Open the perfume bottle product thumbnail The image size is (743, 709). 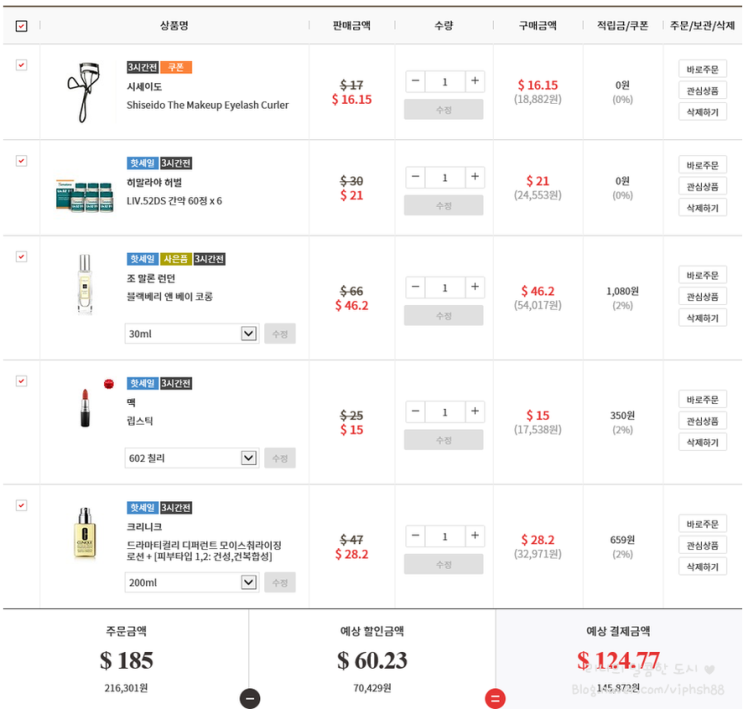84,284
